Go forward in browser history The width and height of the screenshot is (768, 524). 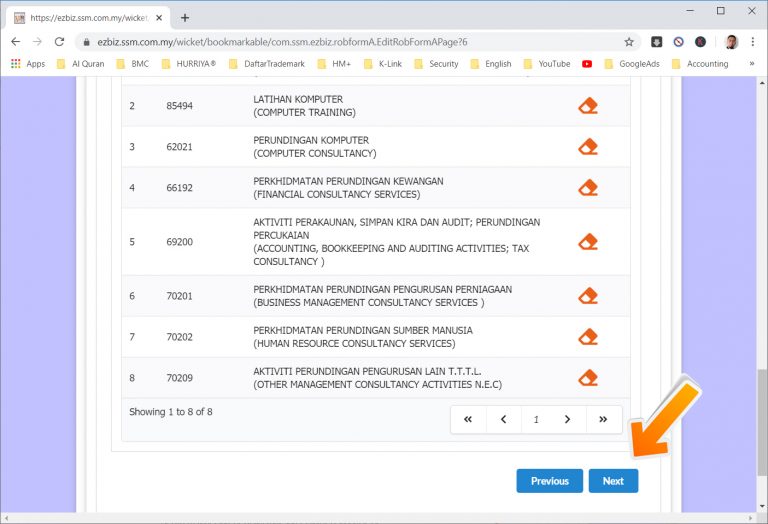coord(38,42)
